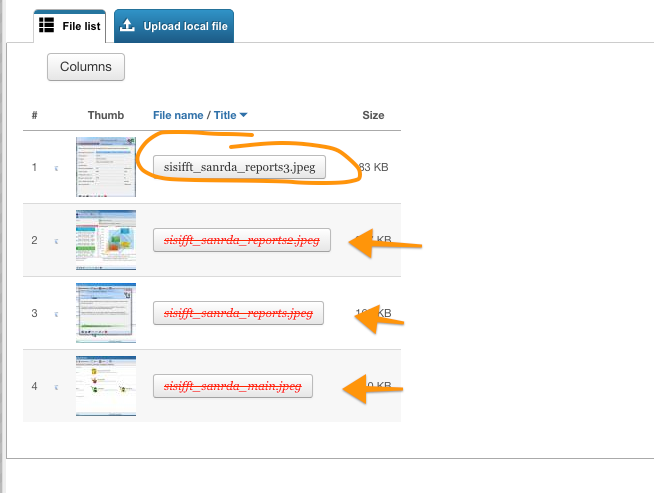Click row number 2

click(x=34, y=240)
